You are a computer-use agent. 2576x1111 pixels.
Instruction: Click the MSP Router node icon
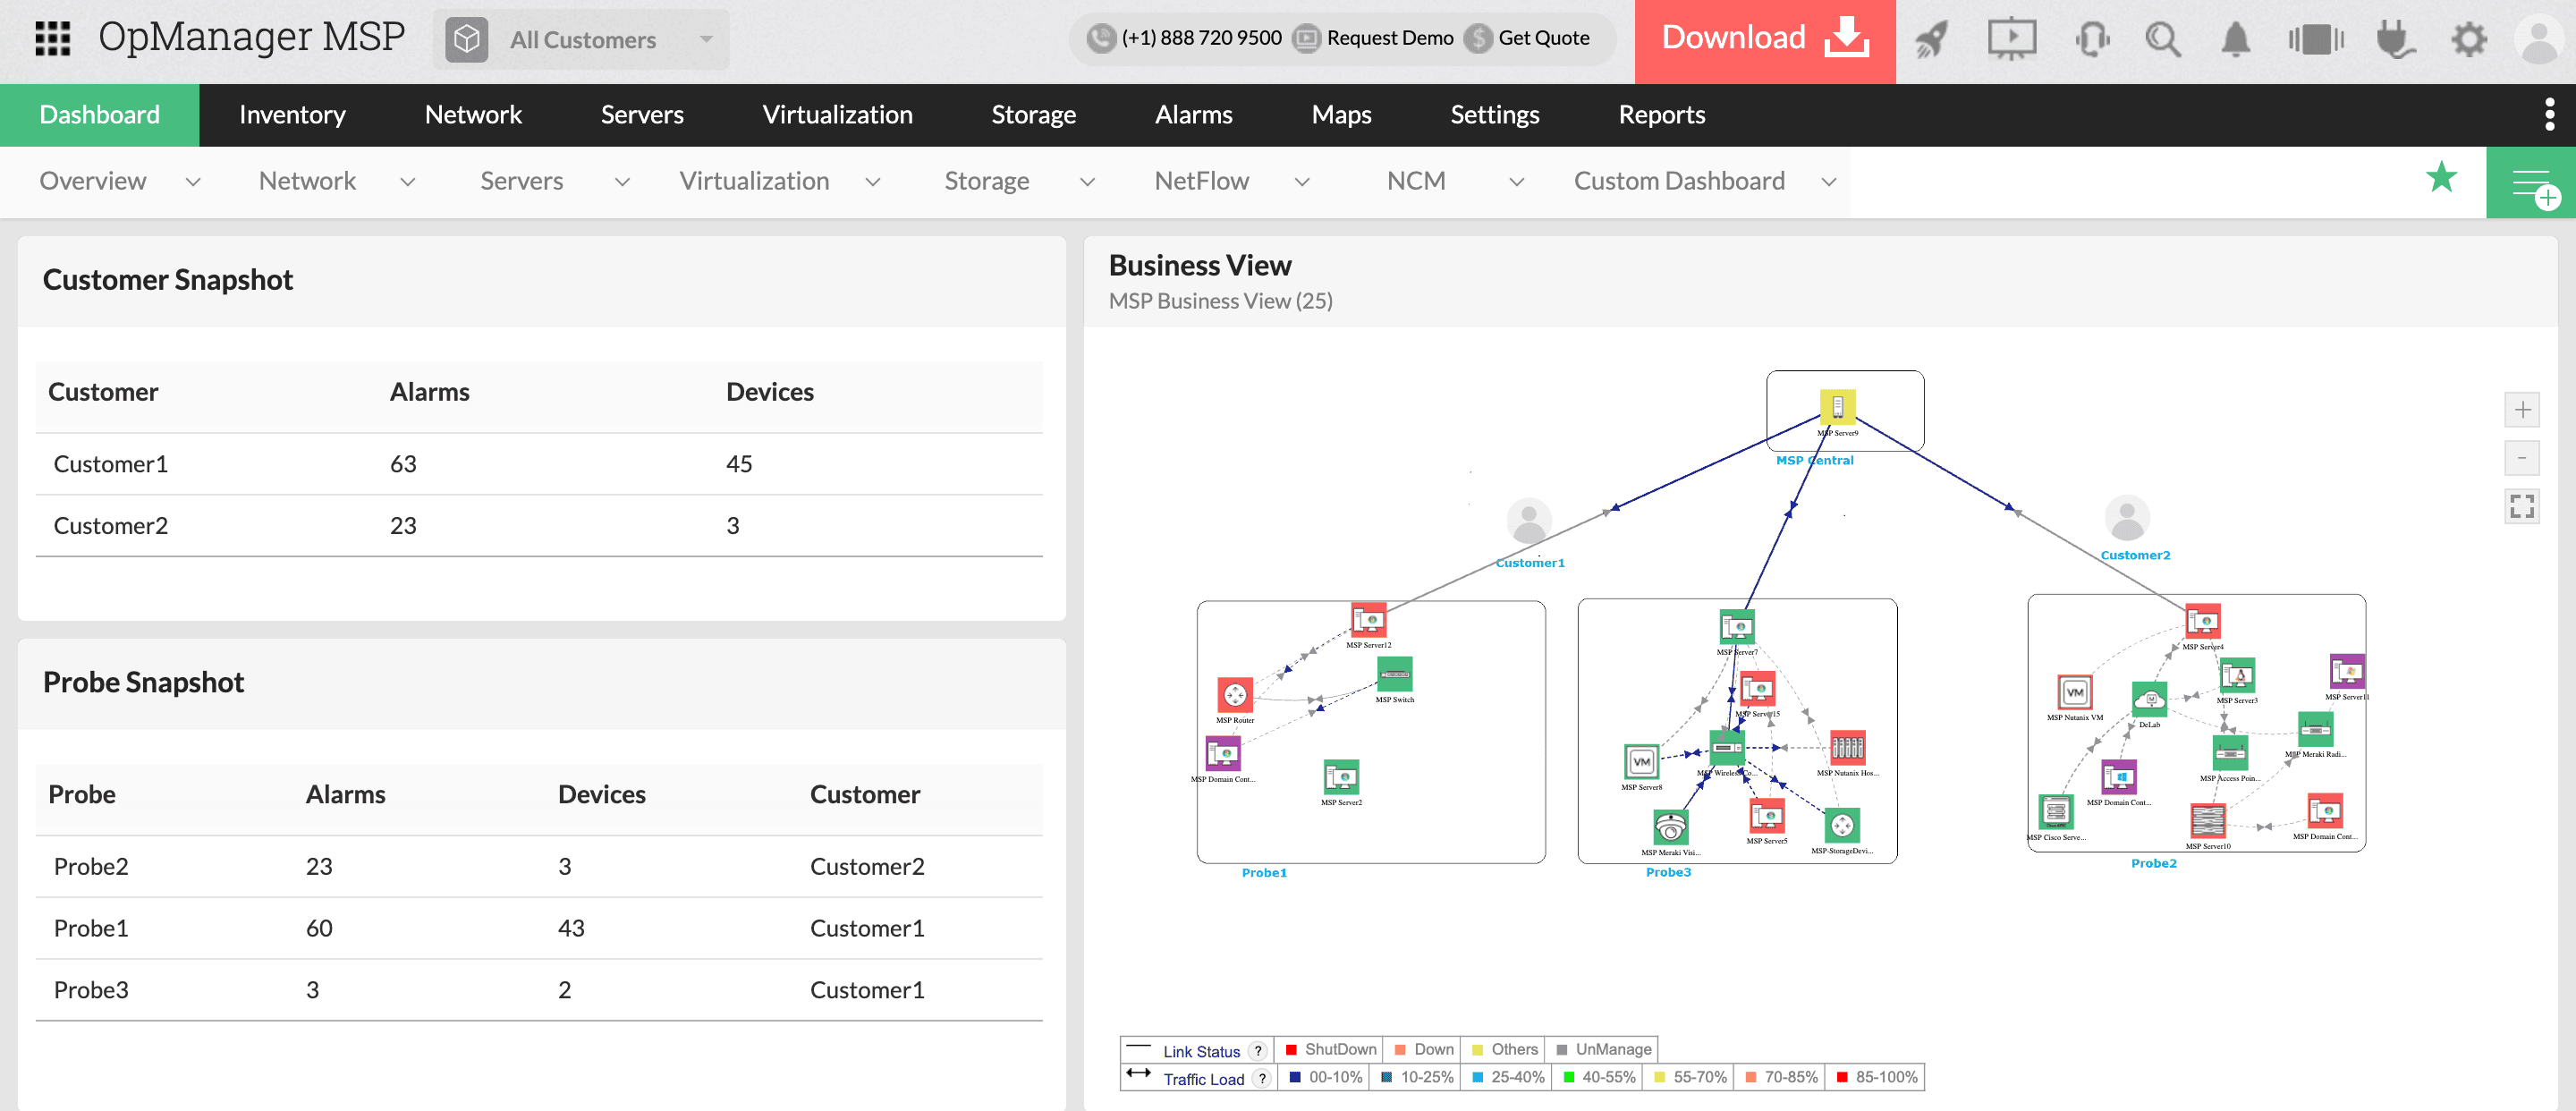pyautogui.click(x=1235, y=694)
